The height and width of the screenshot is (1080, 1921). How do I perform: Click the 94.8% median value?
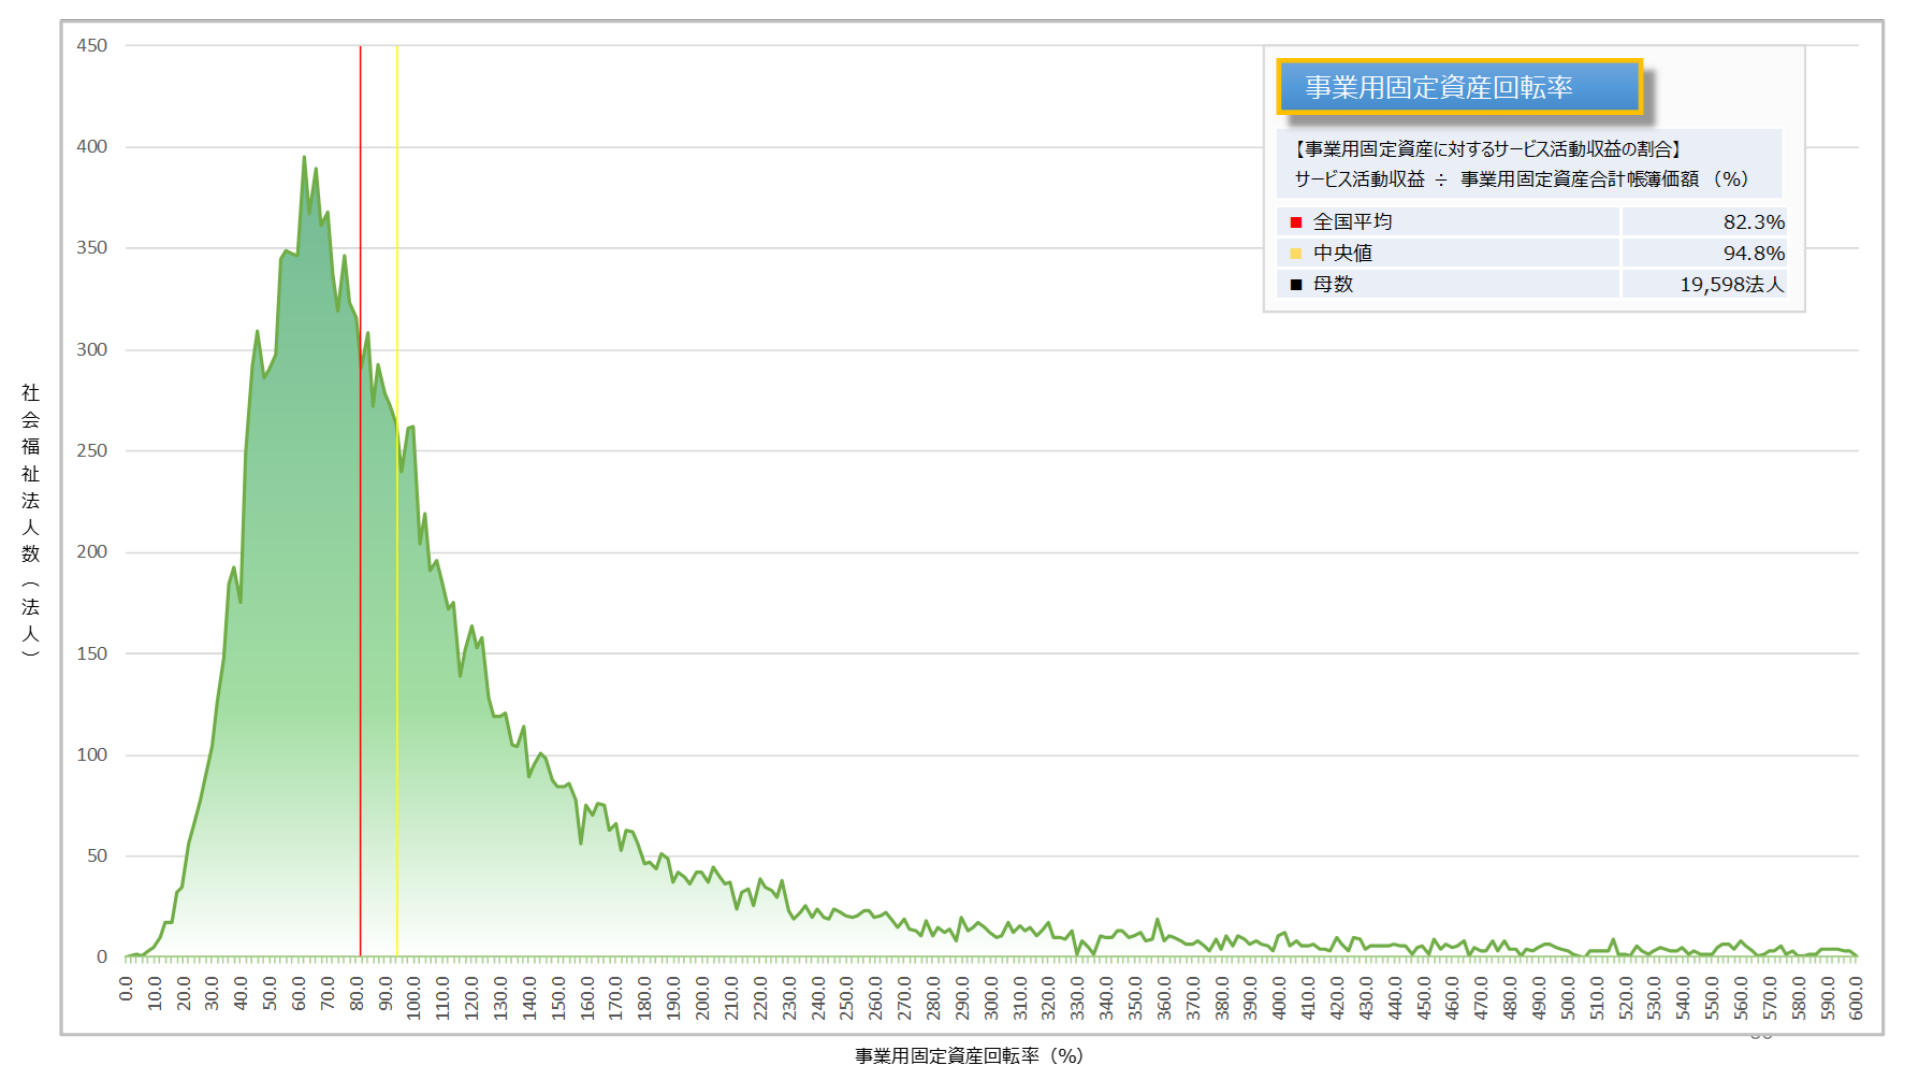coord(1753,253)
